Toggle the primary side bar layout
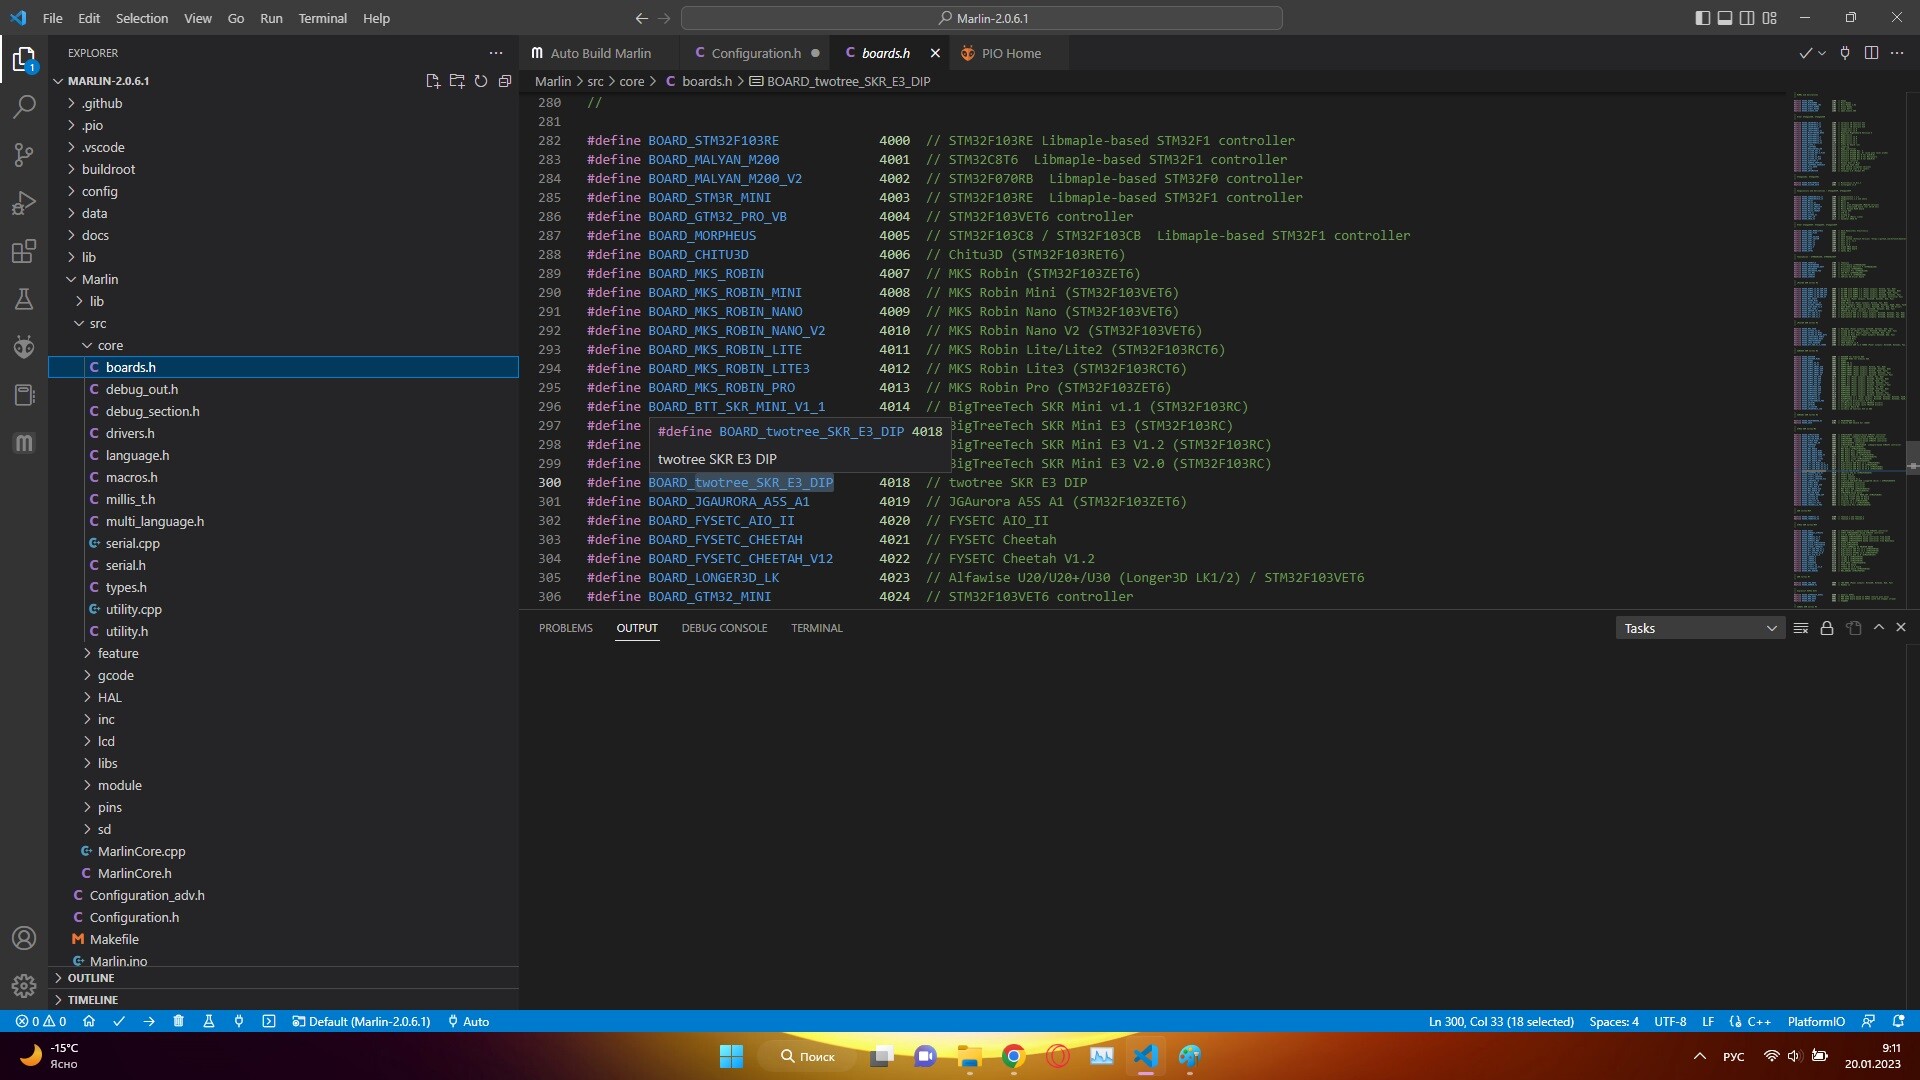Screen dimensions: 1920x1080 click(1703, 18)
